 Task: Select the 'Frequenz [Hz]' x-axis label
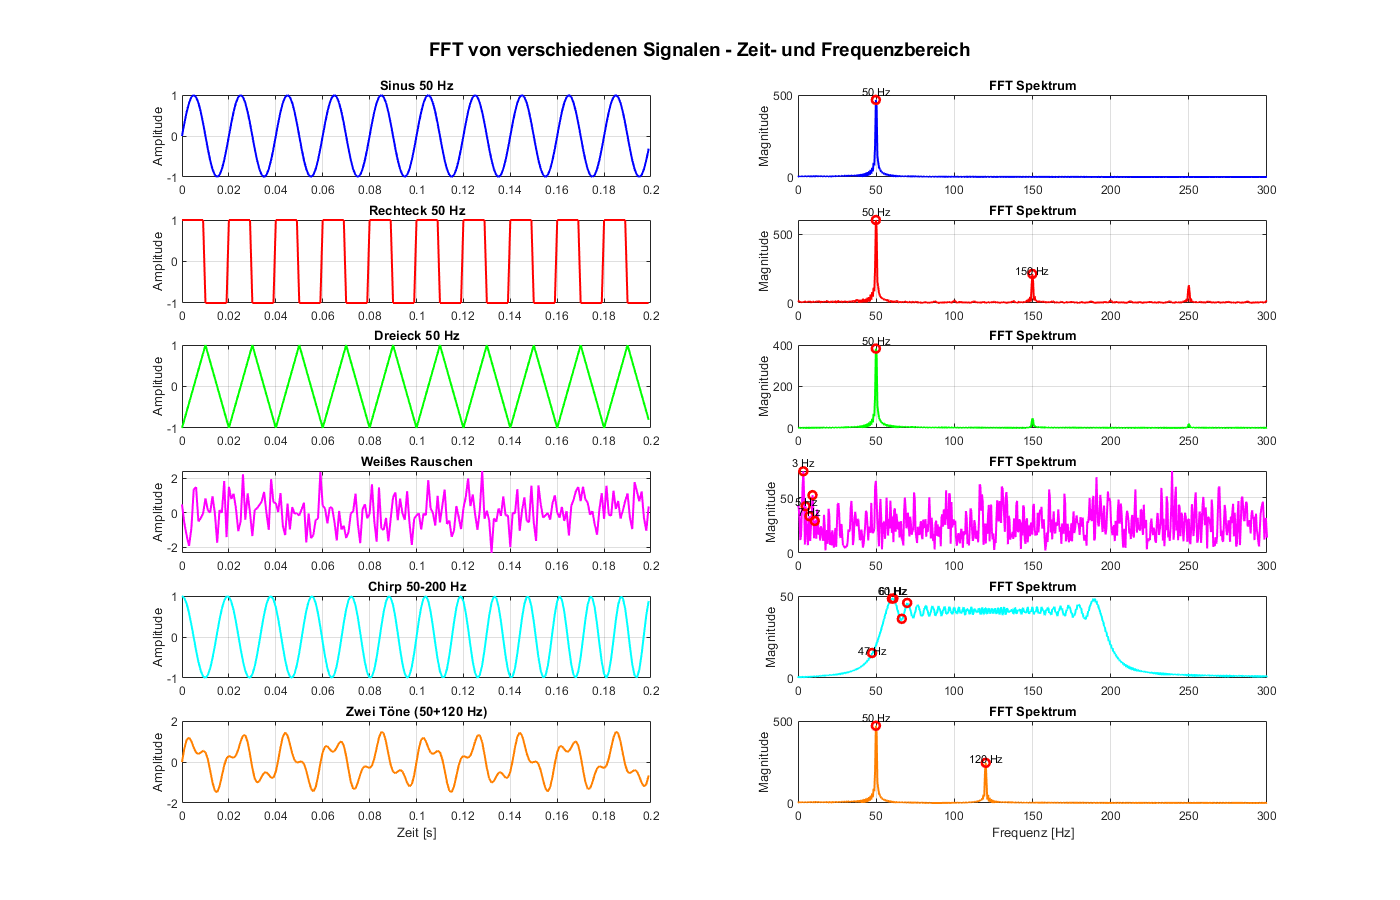(1032, 833)
